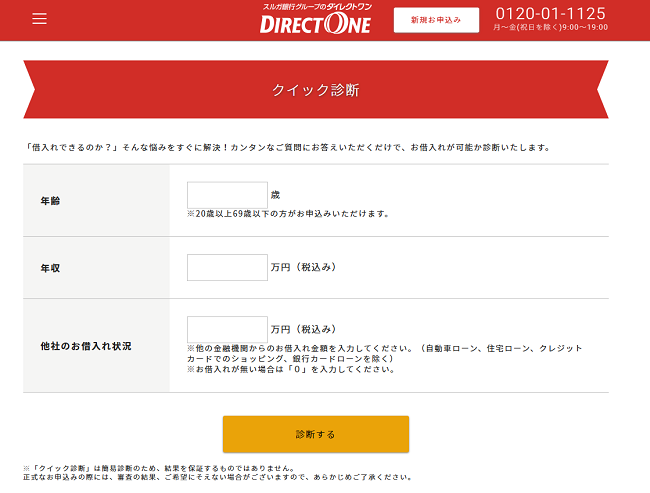Click 万円（税込み） beside the 年収 field
Screen dimensions: 650x493
coord(303,267)
